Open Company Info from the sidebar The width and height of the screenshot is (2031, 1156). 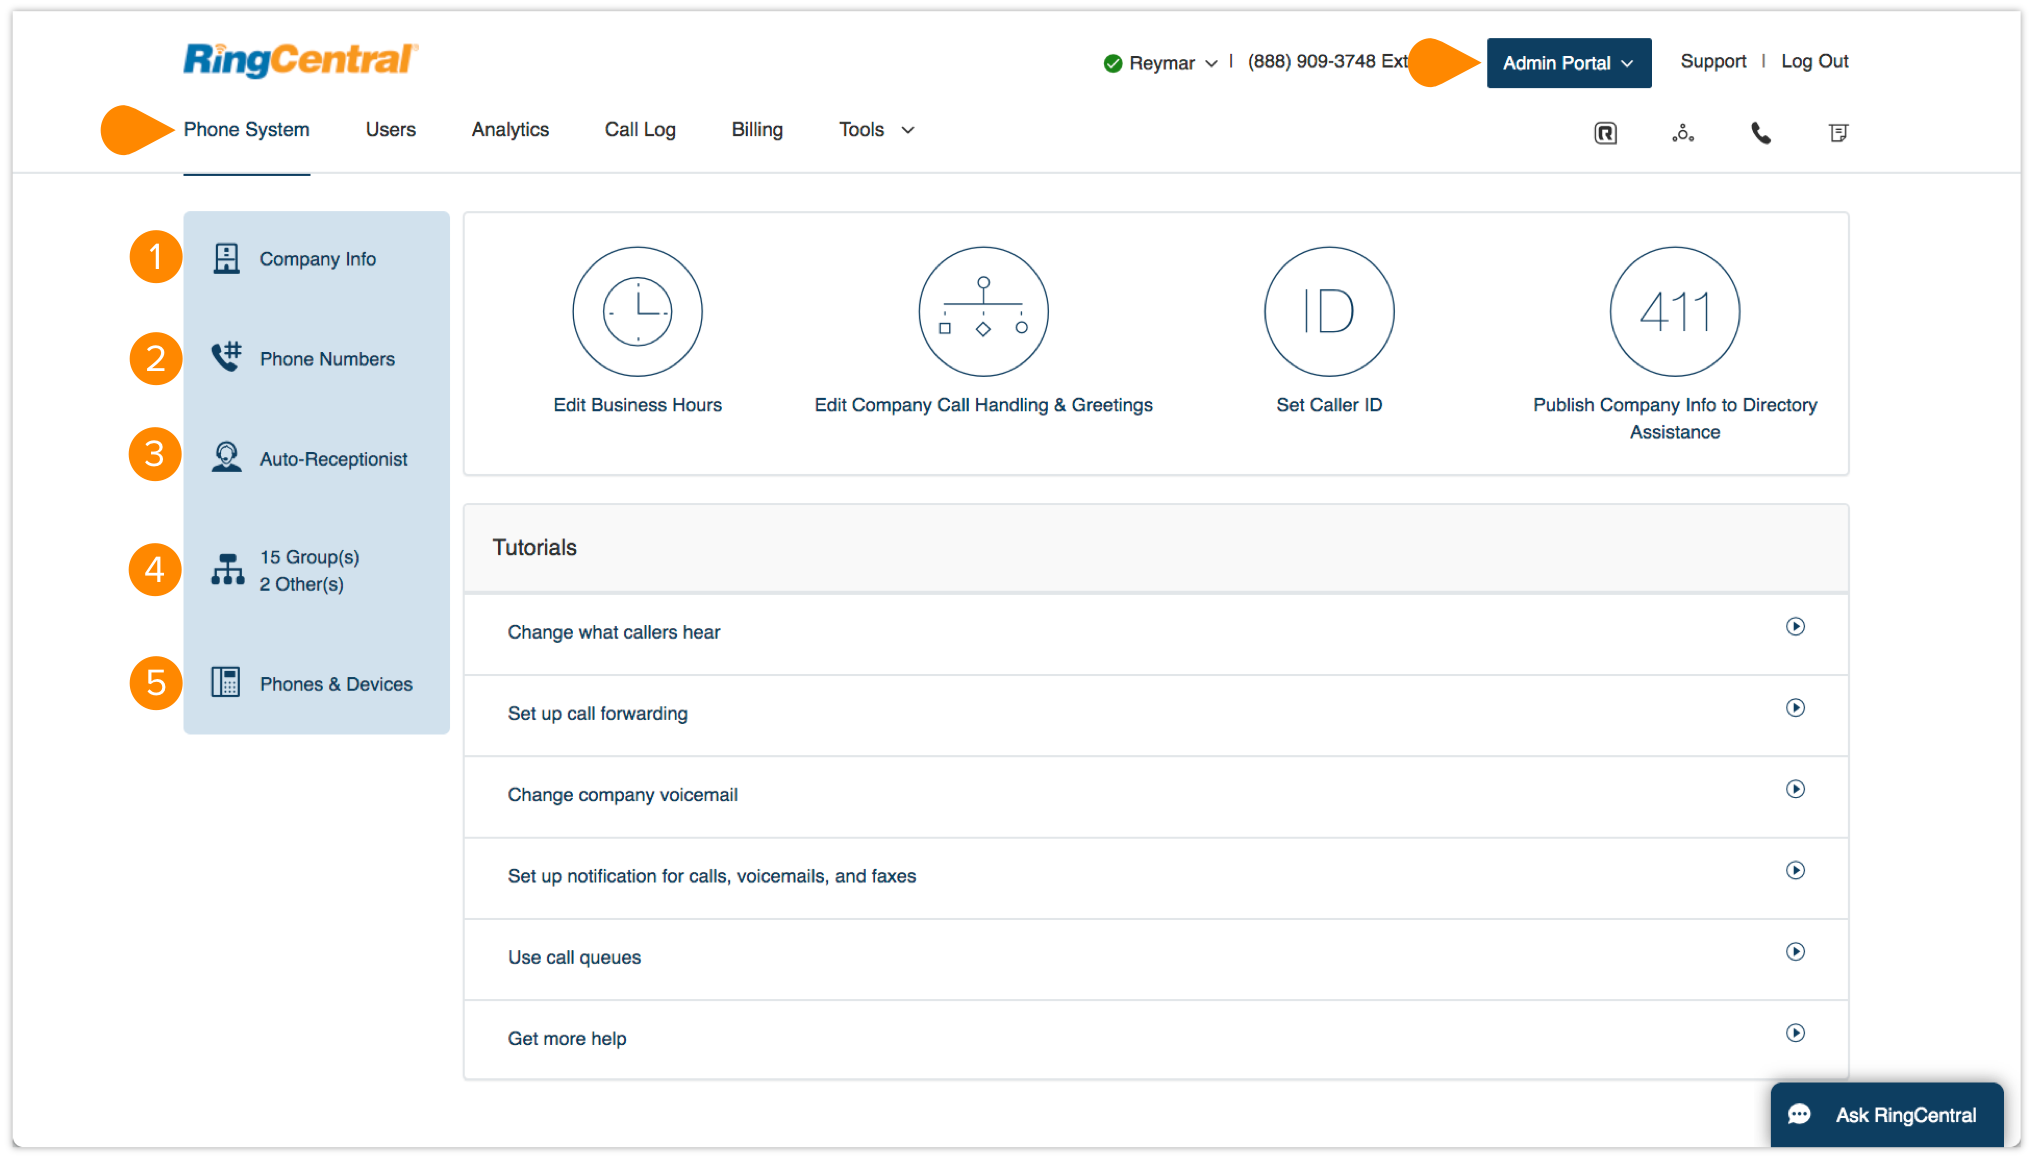pos(317,258)
